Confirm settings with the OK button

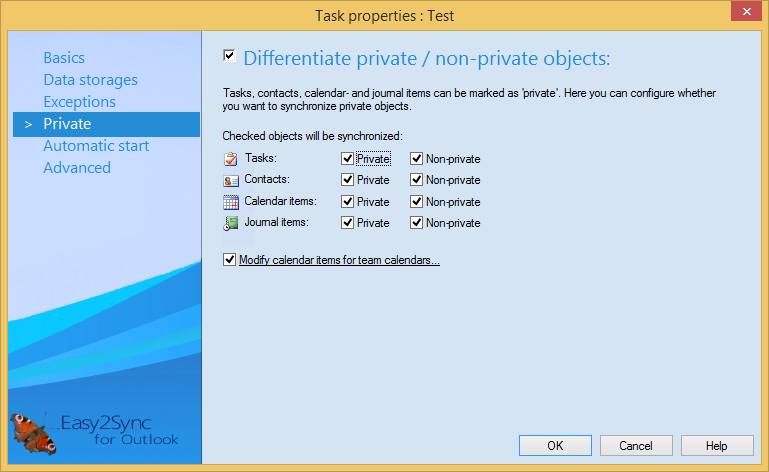click(x=555, y=445)
